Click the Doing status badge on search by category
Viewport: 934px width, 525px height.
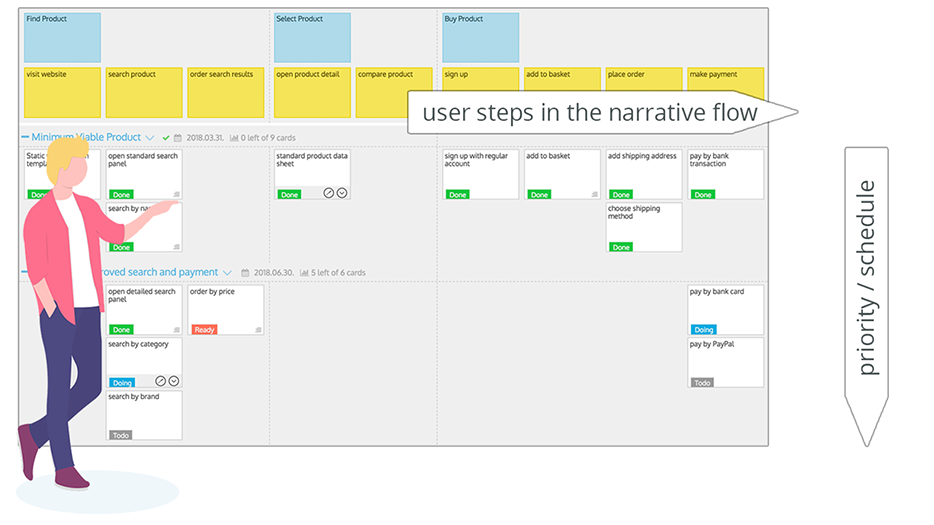122,383
